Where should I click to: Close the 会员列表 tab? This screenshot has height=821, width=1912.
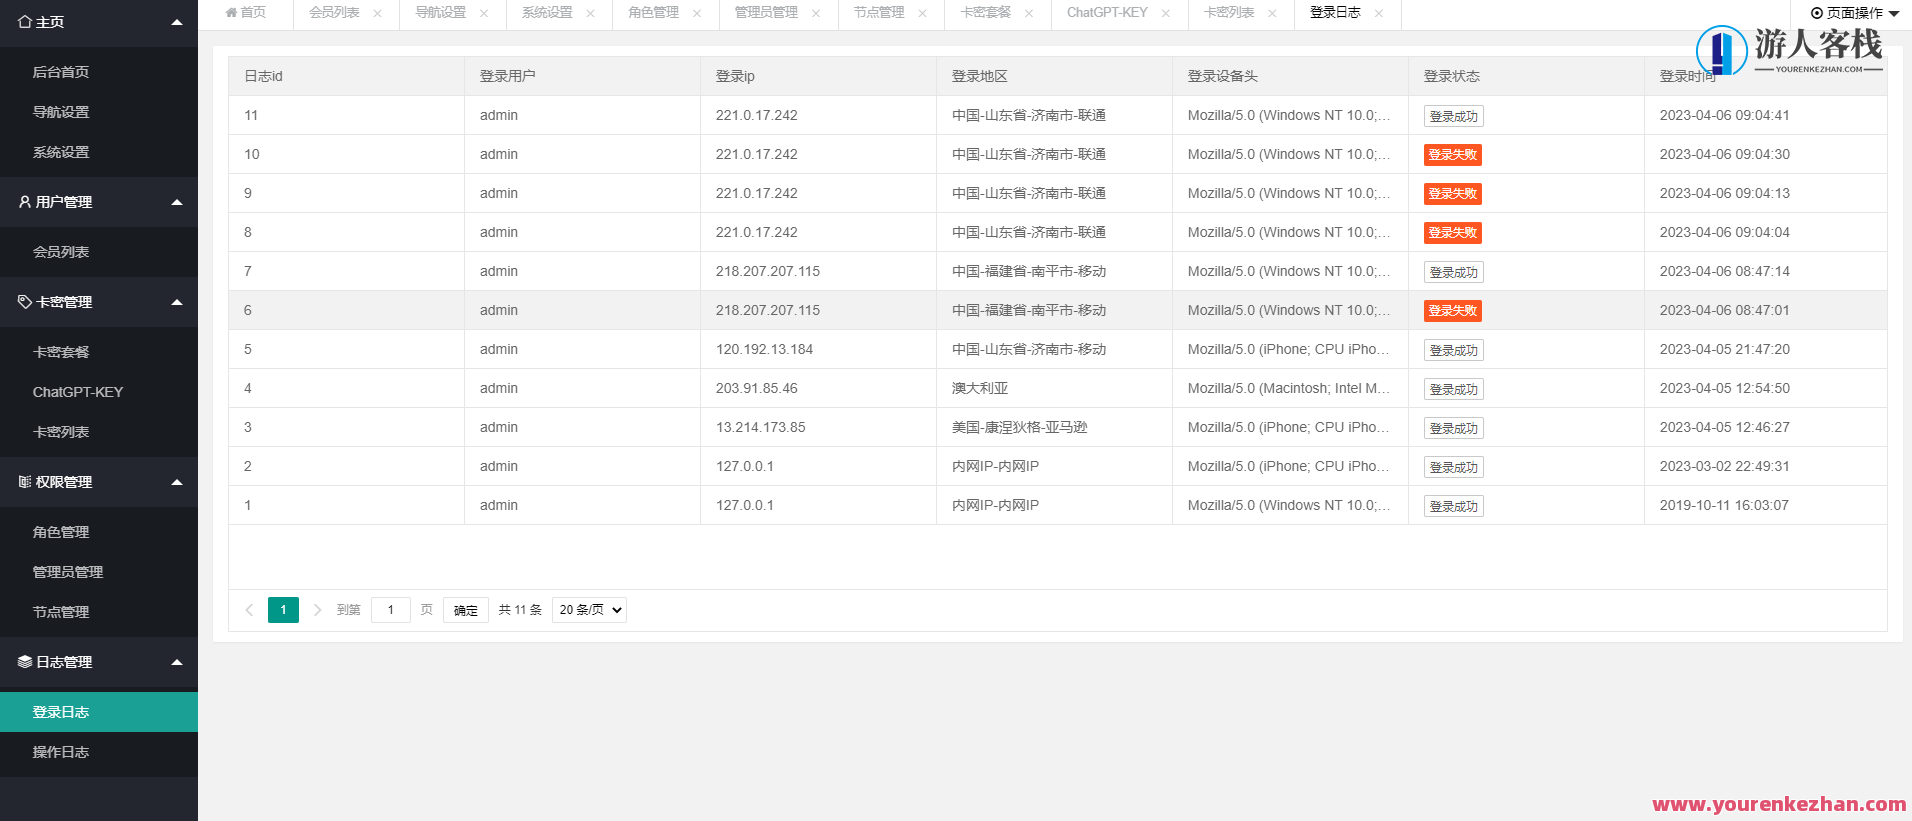377,13
